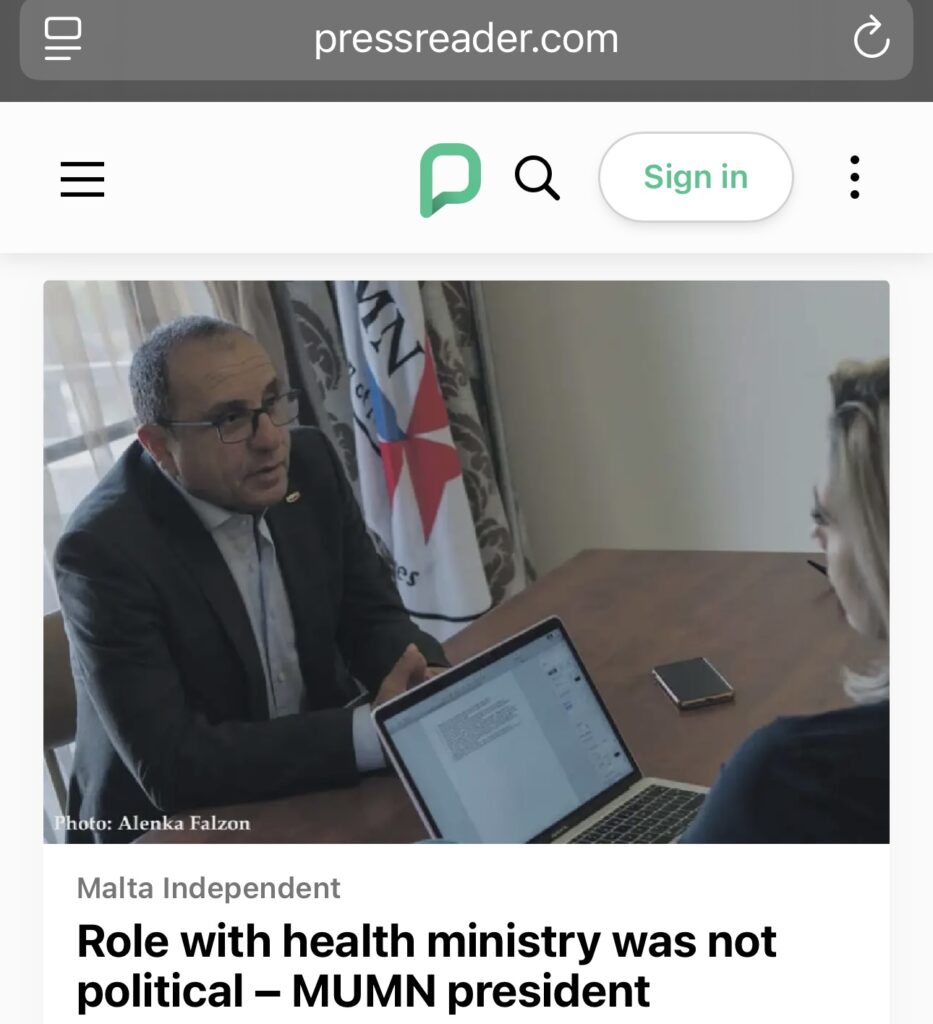Screen dimensions: 933x1024
Task: Open the hamburger navigation menu
Action: tap(82, 178)
